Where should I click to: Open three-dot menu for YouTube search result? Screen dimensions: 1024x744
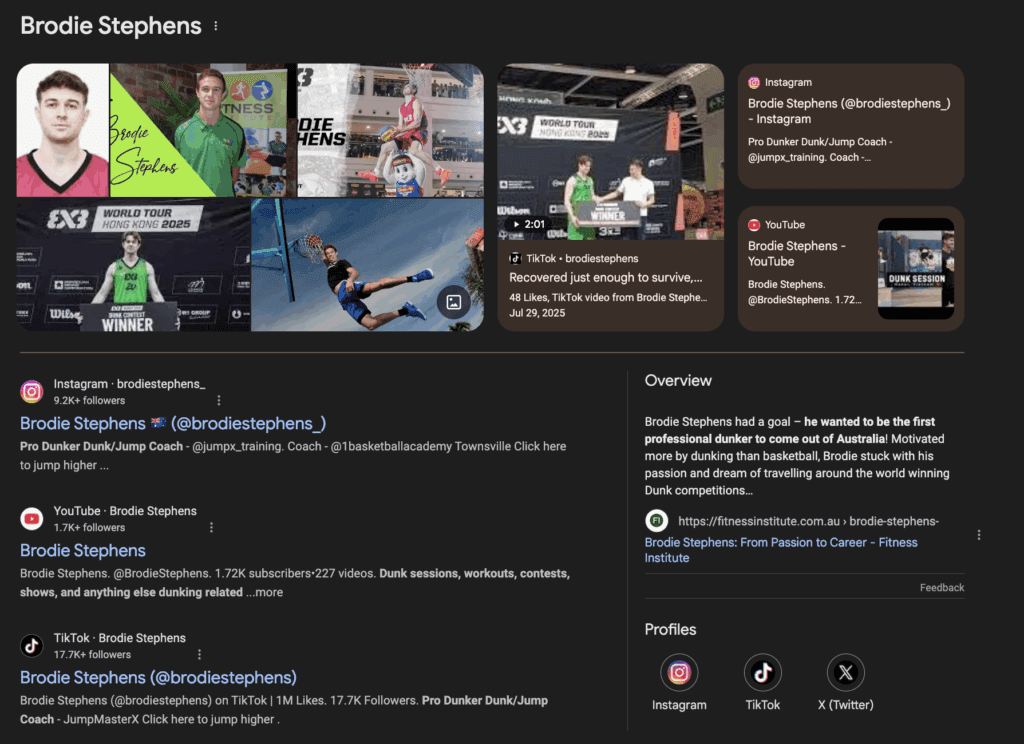point(210,527)
